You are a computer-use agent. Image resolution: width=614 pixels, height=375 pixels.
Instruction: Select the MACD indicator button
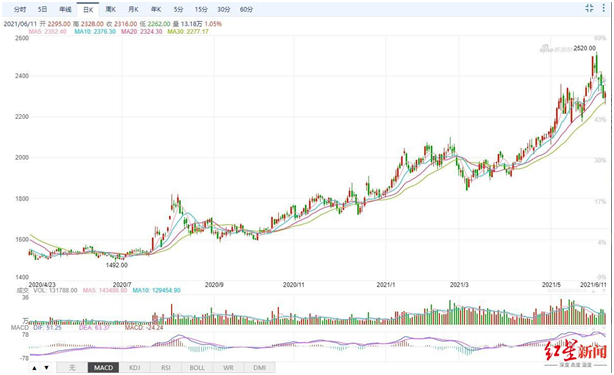coord(103,368)
